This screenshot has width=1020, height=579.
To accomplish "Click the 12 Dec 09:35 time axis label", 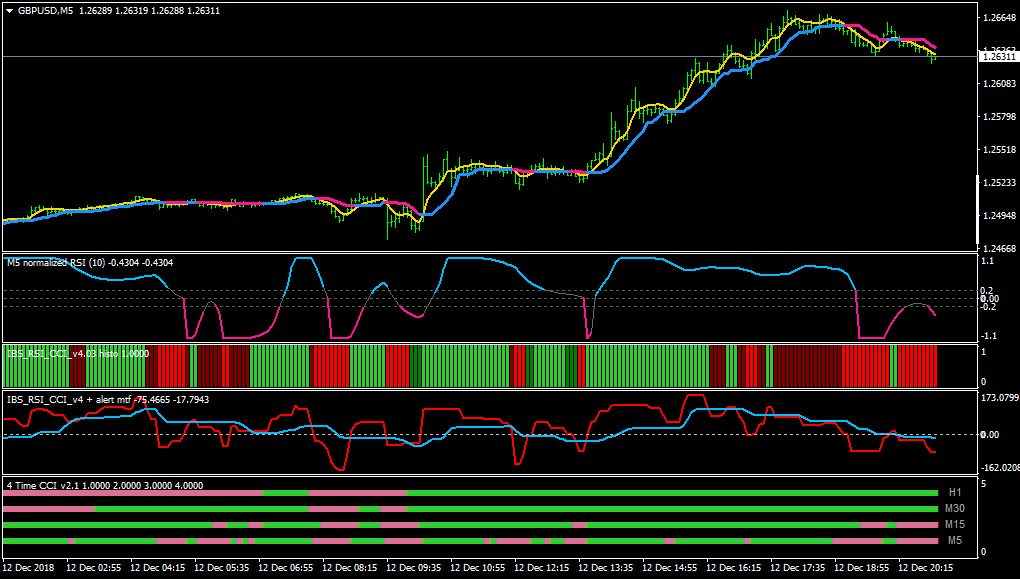I will [x=414, y=567].
